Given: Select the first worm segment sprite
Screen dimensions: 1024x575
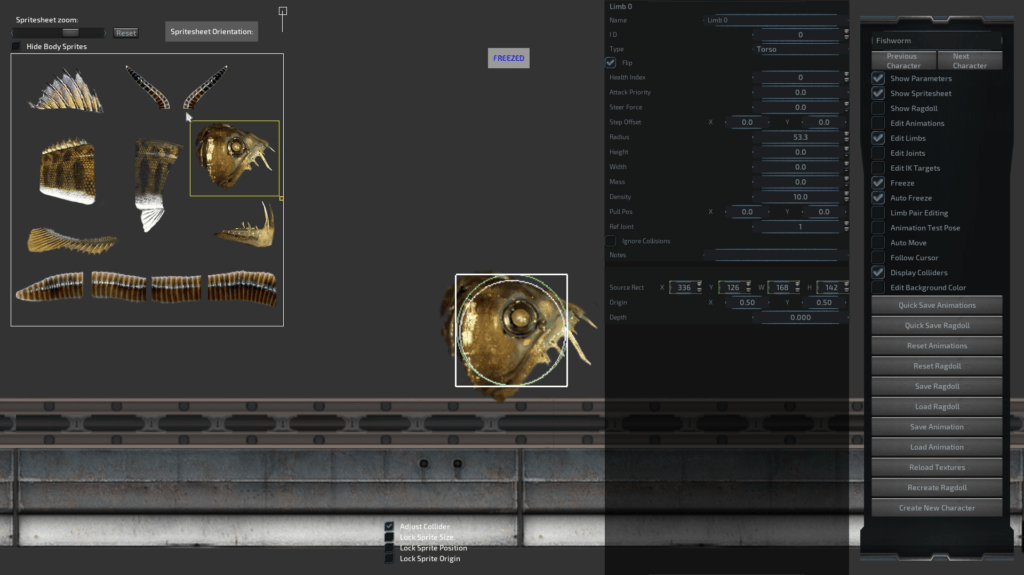Looking at the screenshot, I should pyautogui.click(x=50, y=286).
